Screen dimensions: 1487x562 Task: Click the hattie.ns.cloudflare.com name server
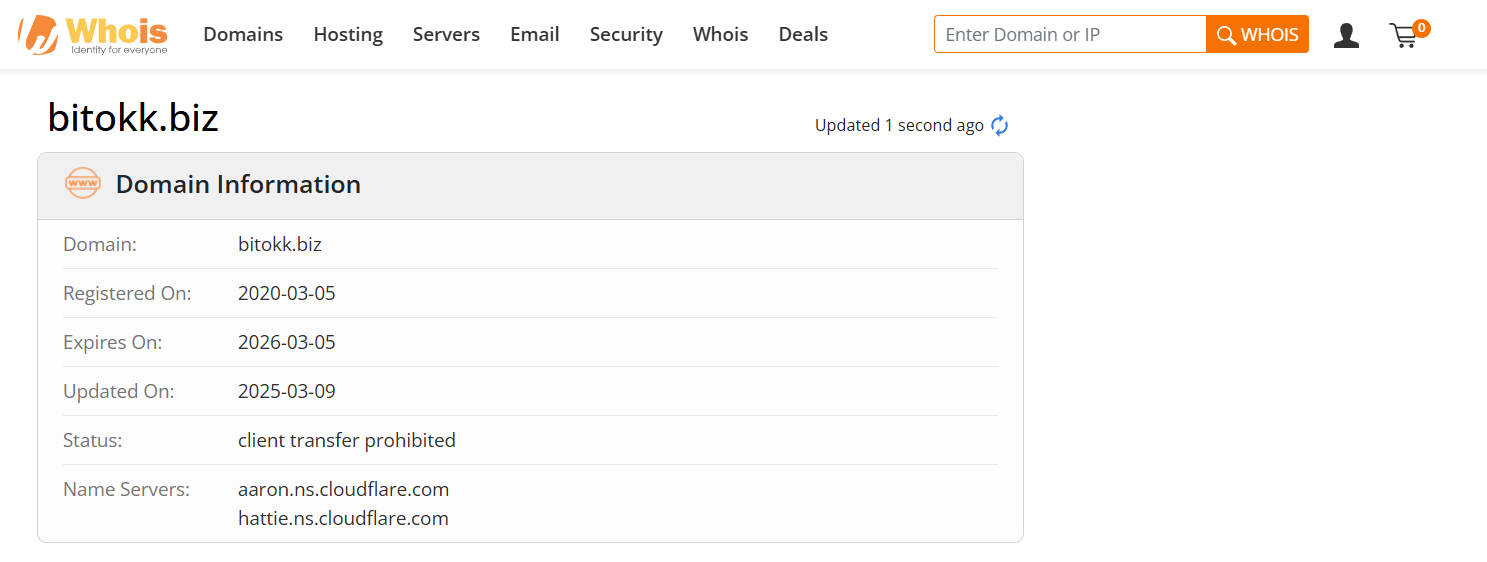pyautogui.click(x=343, y=519)
